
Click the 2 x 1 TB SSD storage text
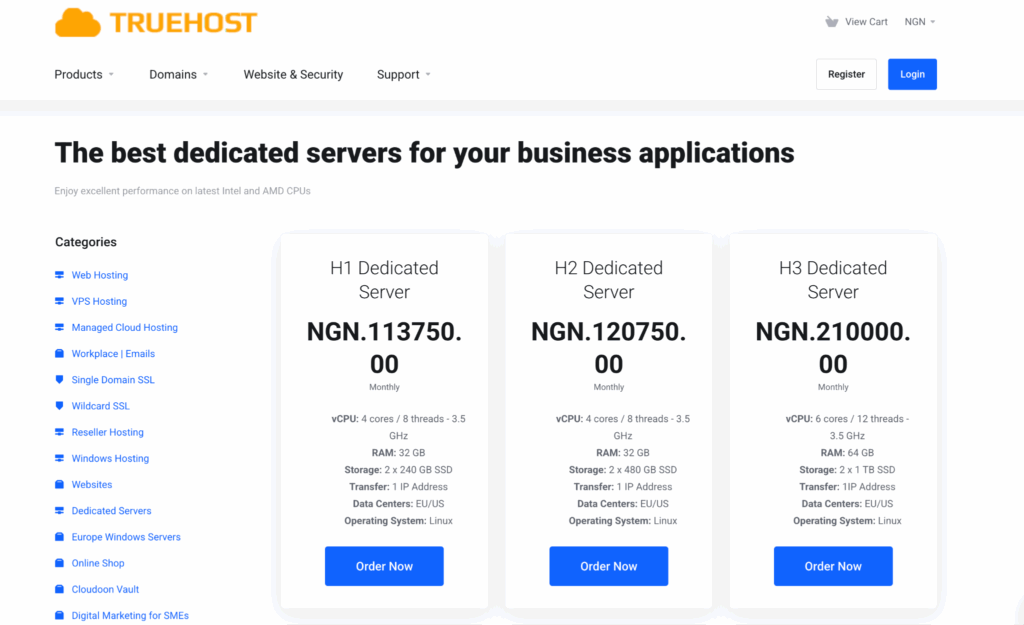[869, 470]
